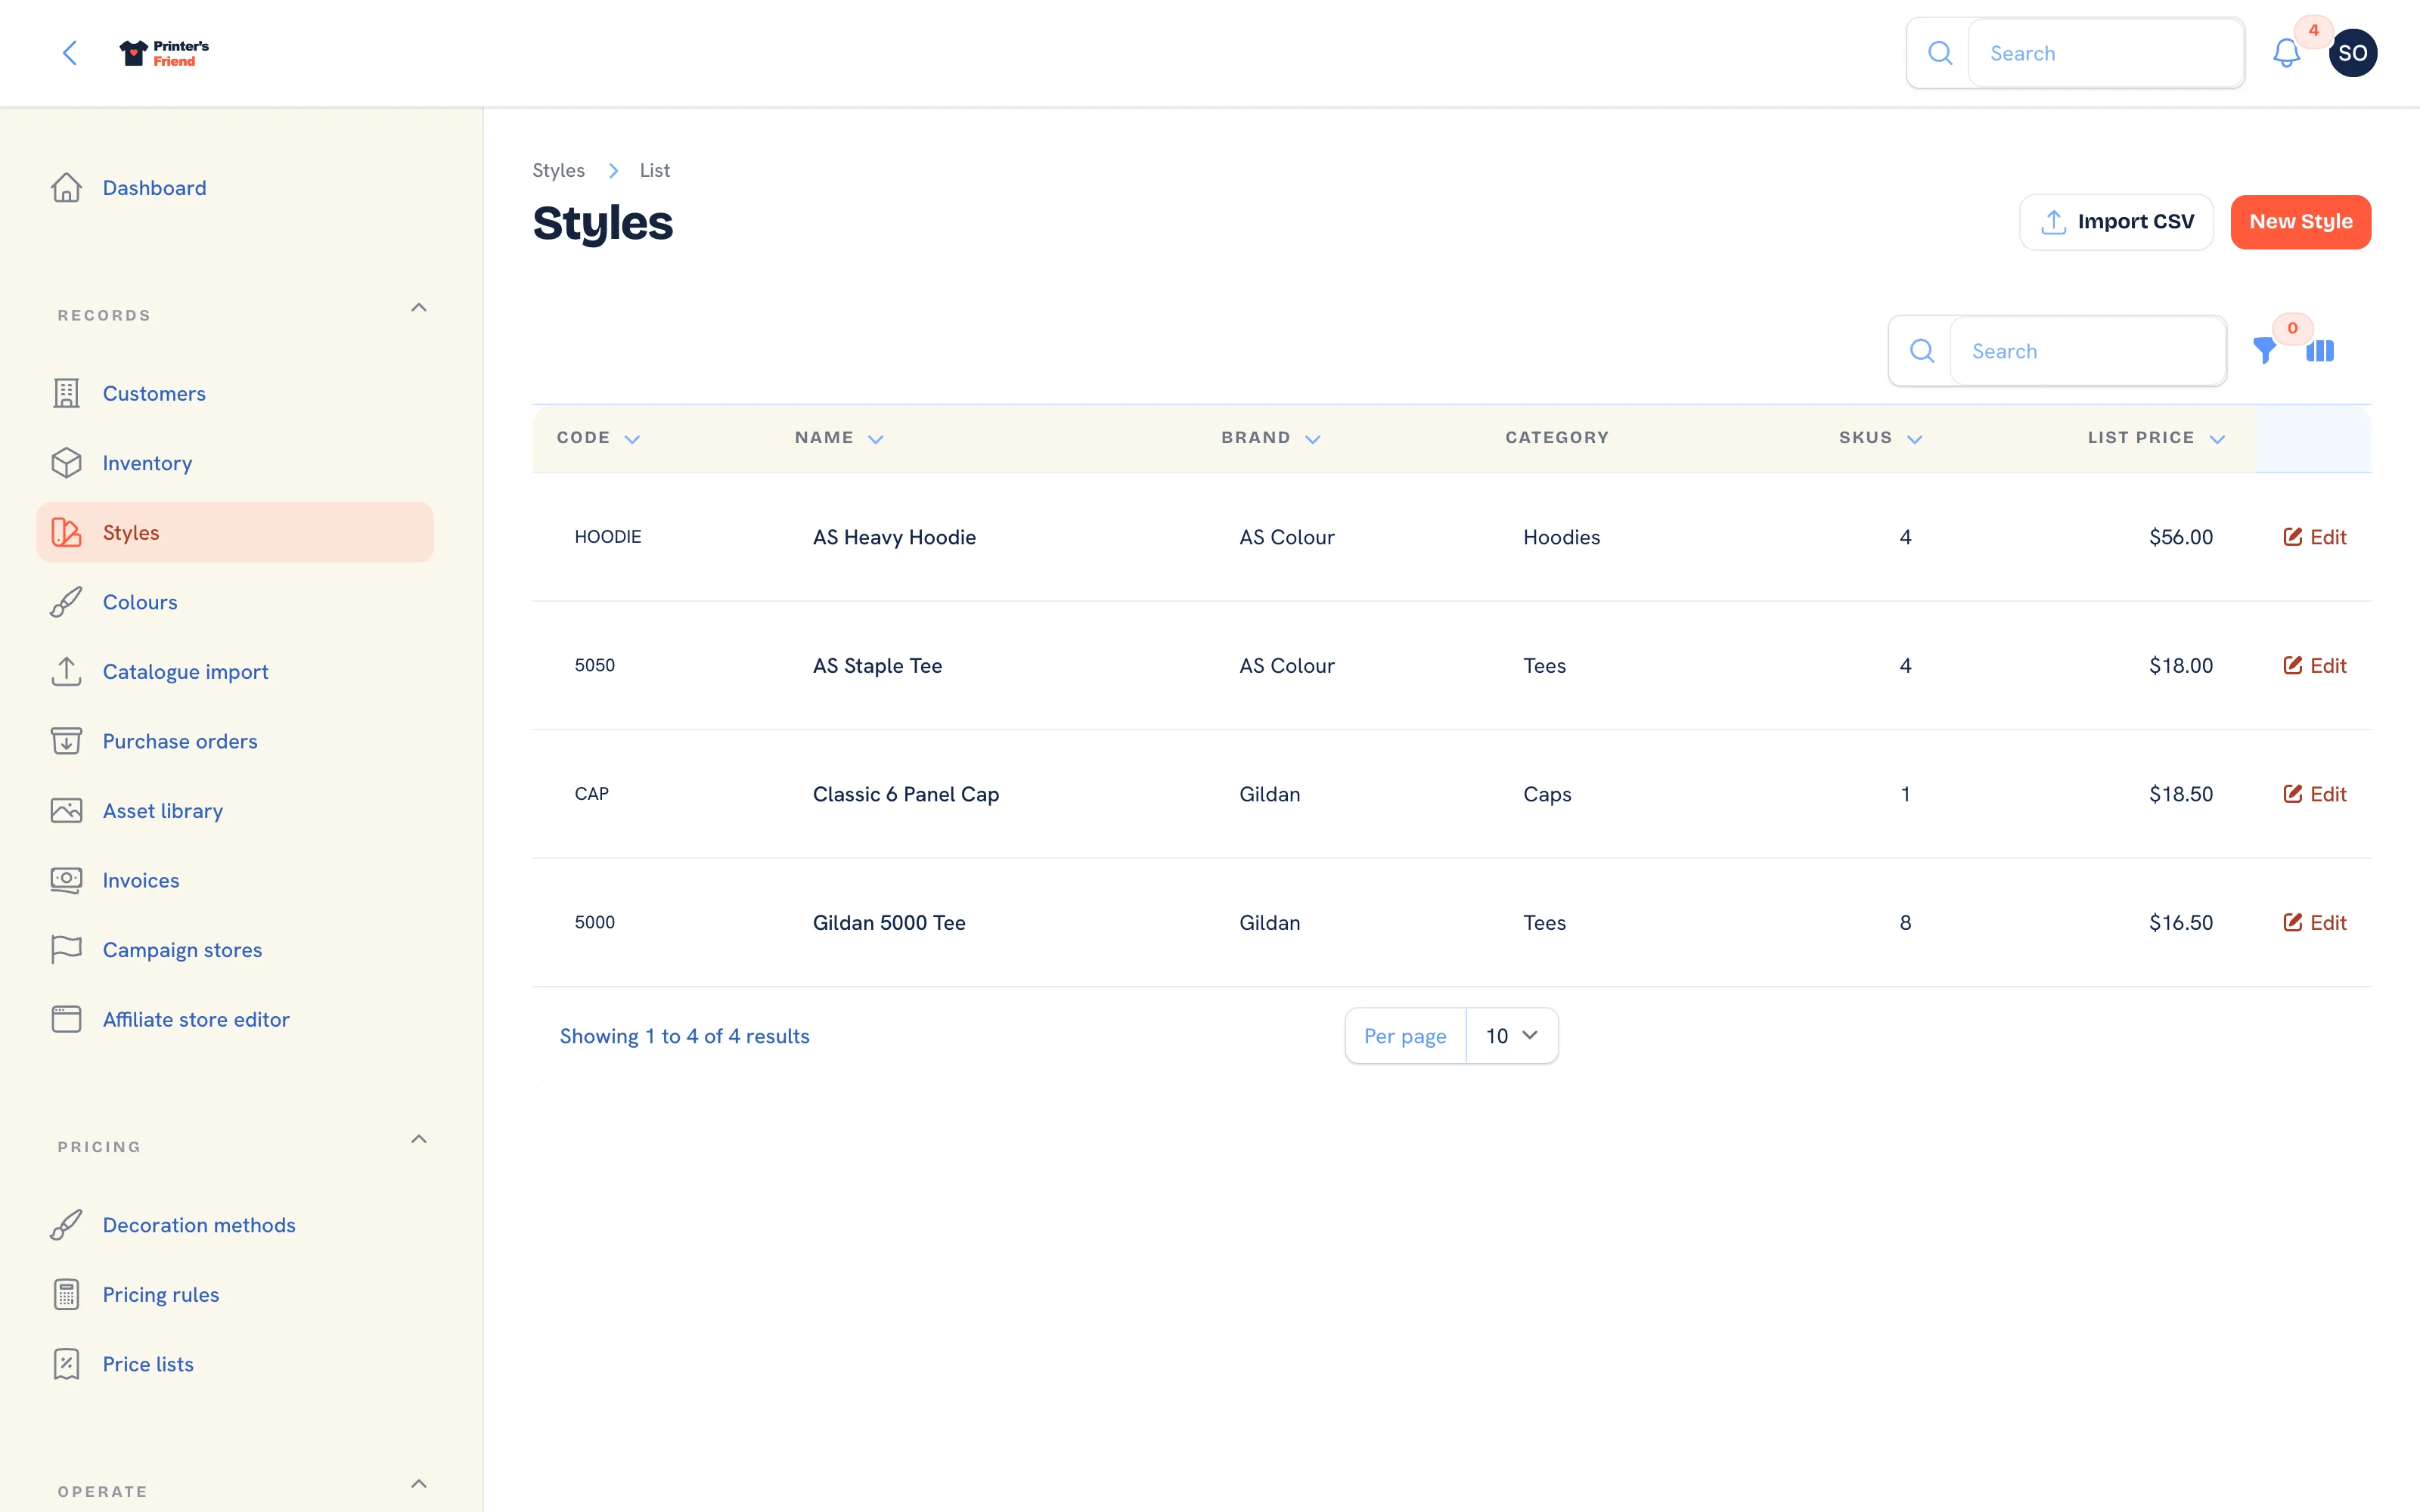Open the AS Staple Tee name cell
Image resolution: width=2420 pixels, height=1512 pixels.
(x=877, y=666)
